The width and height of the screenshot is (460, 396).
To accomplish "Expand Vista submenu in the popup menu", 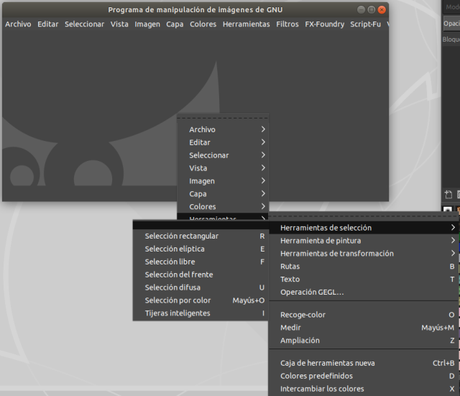I will [223, 168].
